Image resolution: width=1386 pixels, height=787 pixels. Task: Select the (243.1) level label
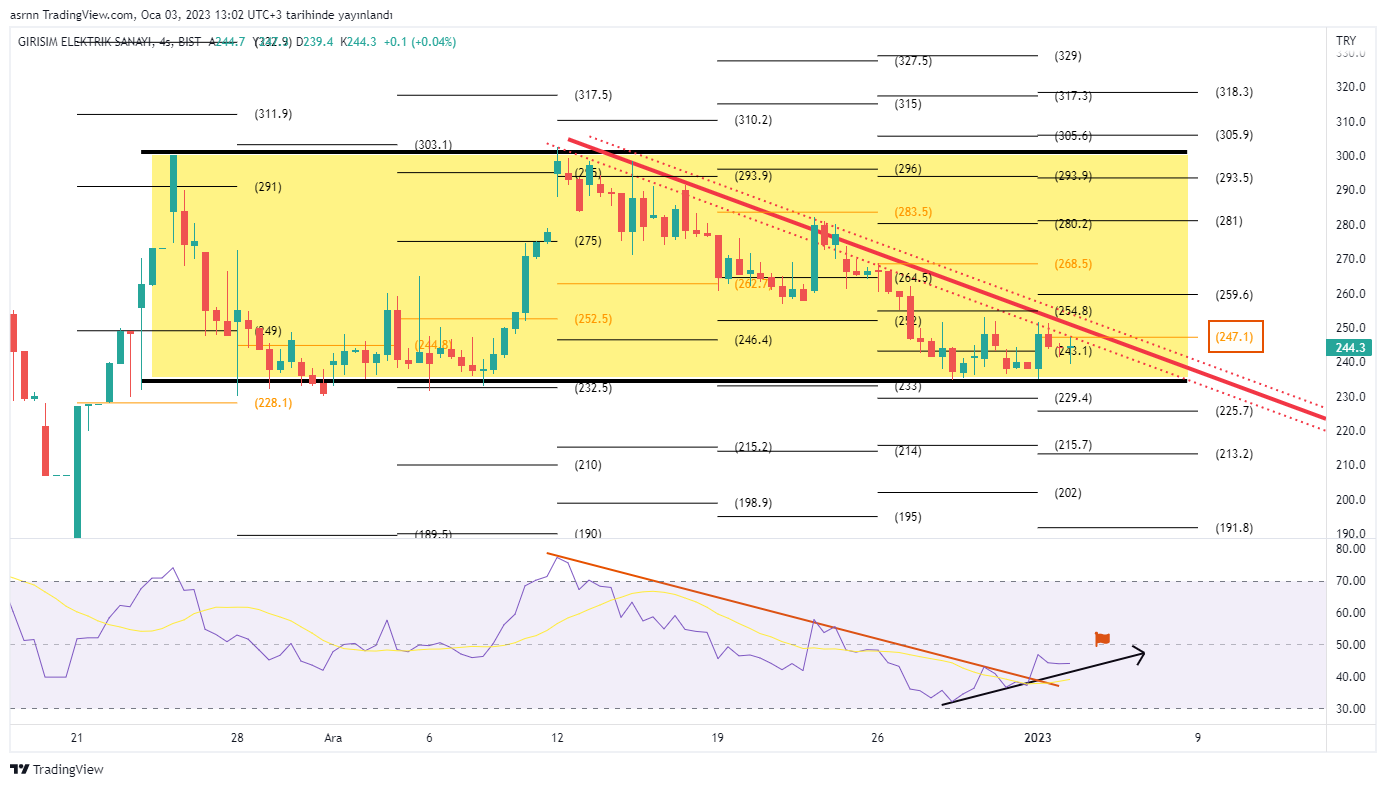1074,351
